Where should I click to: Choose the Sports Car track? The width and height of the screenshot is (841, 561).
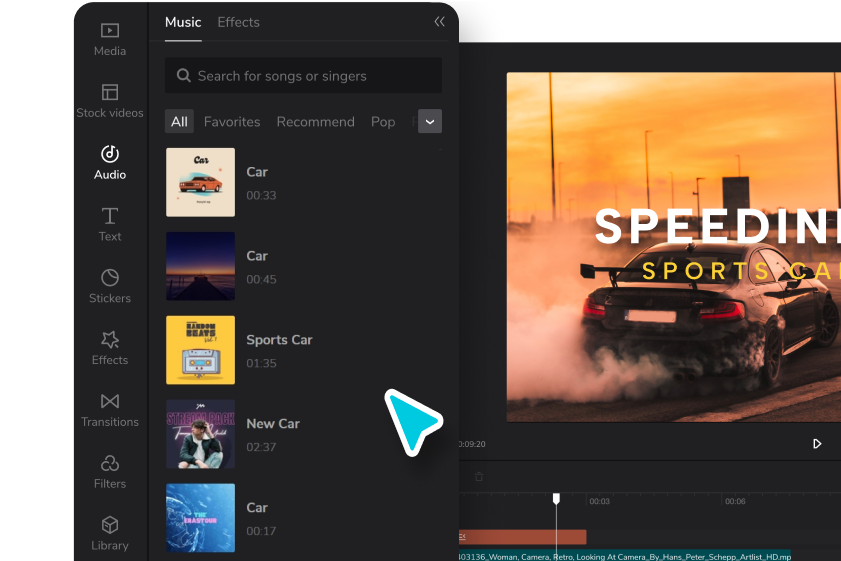pos(304,350)
